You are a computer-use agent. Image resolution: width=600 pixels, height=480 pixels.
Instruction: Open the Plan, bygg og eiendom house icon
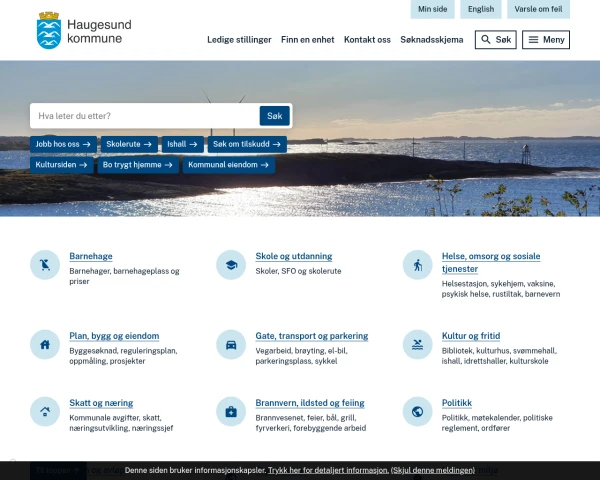pos(45,344)
